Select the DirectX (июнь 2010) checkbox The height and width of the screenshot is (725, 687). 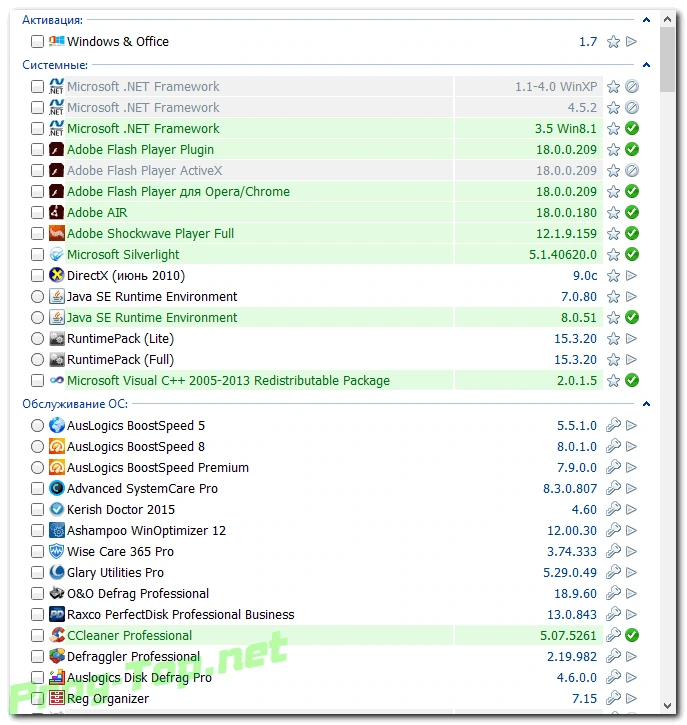(x=37, y=276)
